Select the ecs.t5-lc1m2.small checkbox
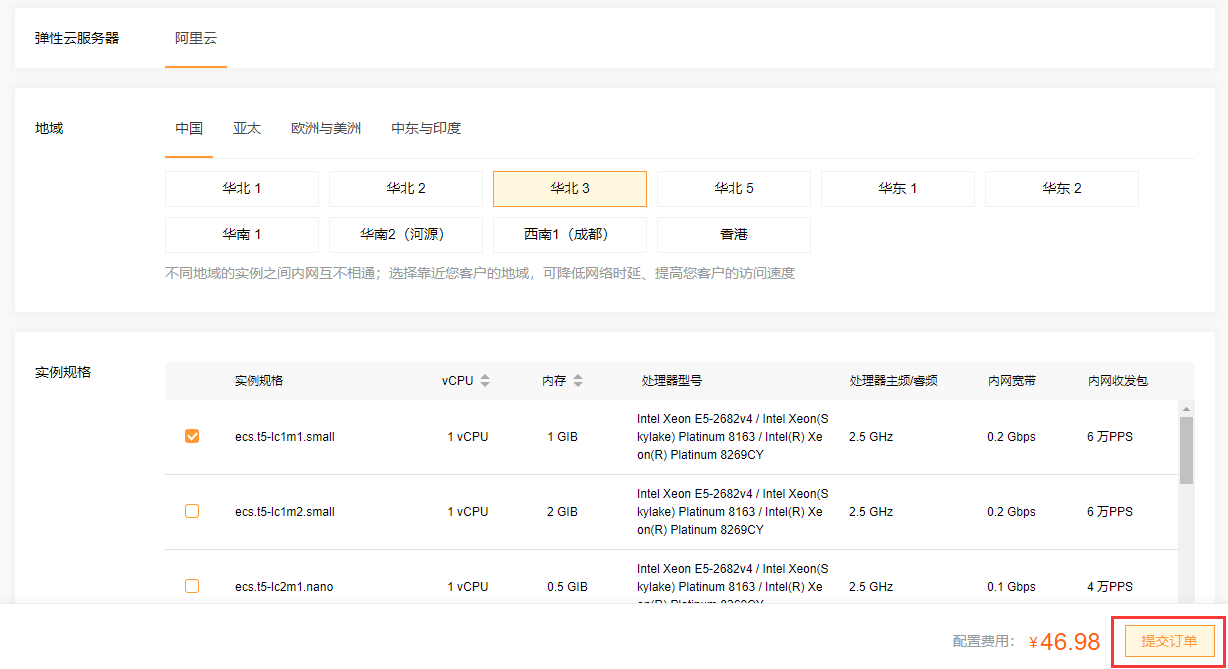Image resolution: width=1228 pixels, height=669 pixels. (192, 511)
